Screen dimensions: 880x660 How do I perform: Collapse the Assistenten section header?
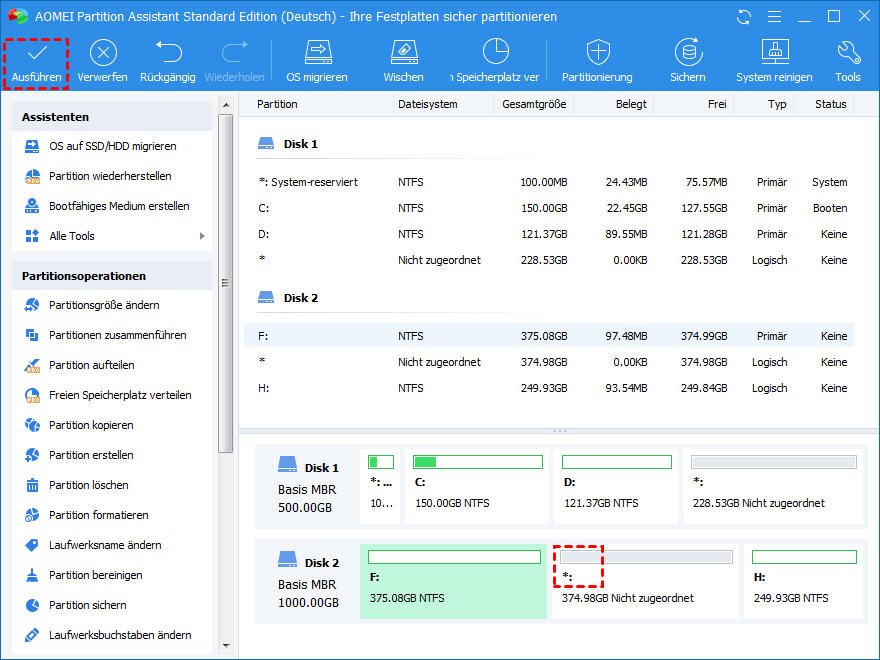(x=112, y=117)
